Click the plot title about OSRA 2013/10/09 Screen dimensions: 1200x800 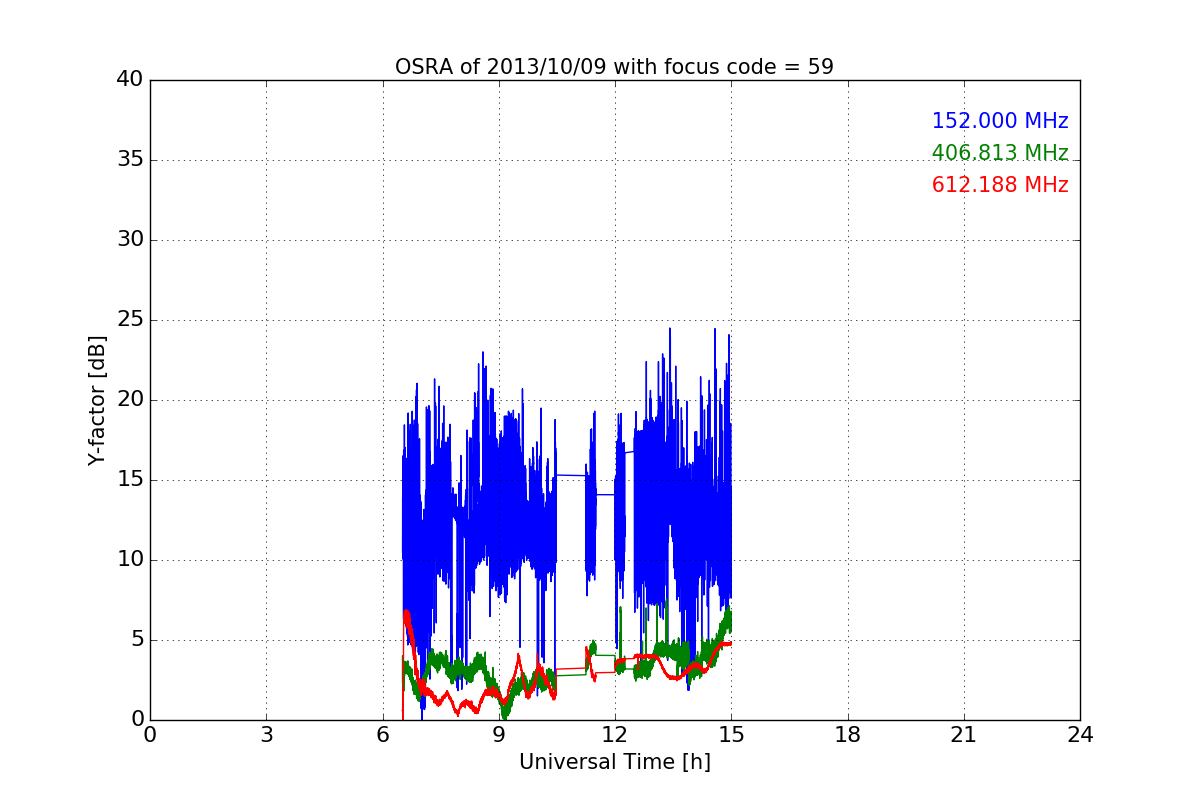[614, 67]
